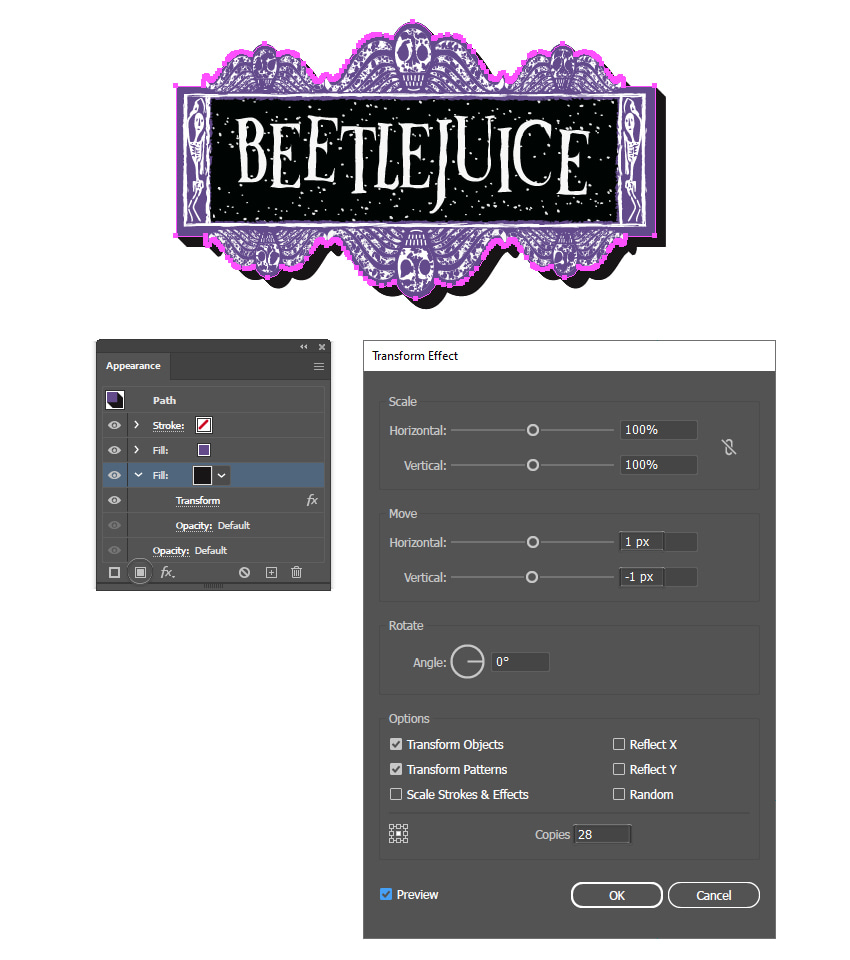Open the Appearance panel hamburger menu
The width and height of the screenshot is (850, 960).
point(318,366)
